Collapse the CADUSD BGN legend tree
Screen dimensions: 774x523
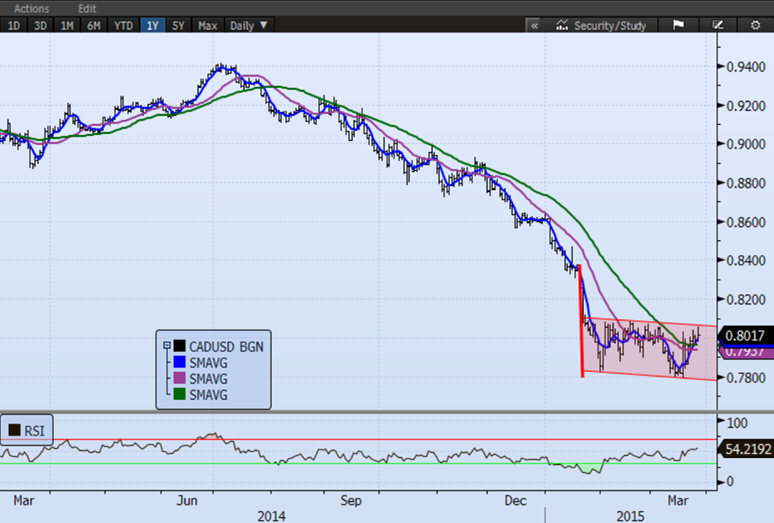click(x=166, y=346)
